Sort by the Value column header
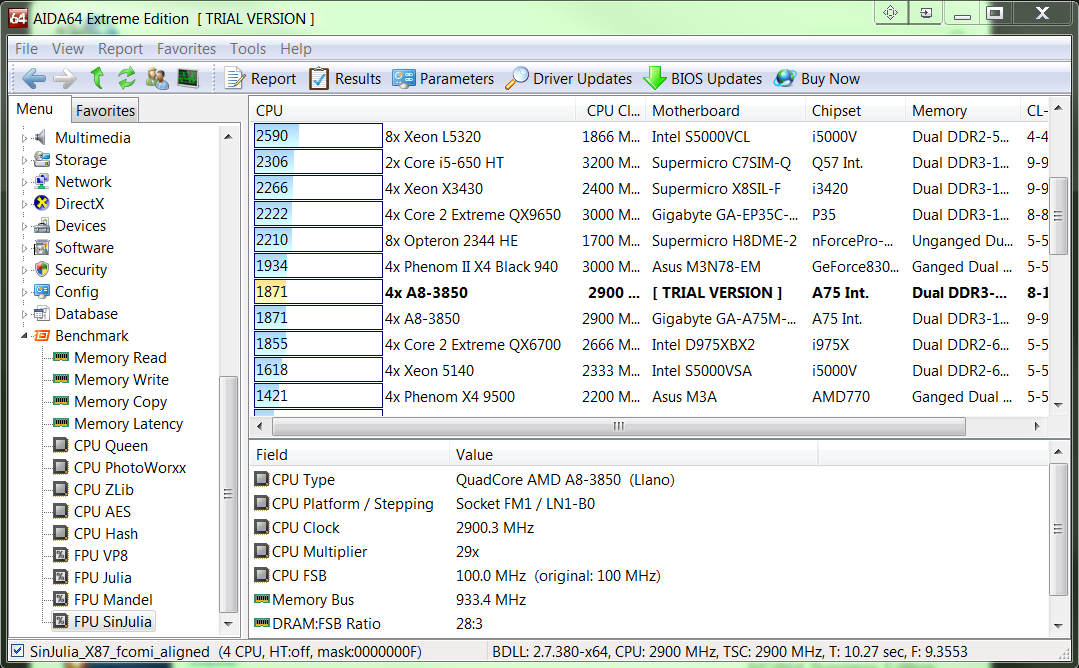Image resolution: width=1079 pixels, height=668 pixels. (x=634, y=455)
